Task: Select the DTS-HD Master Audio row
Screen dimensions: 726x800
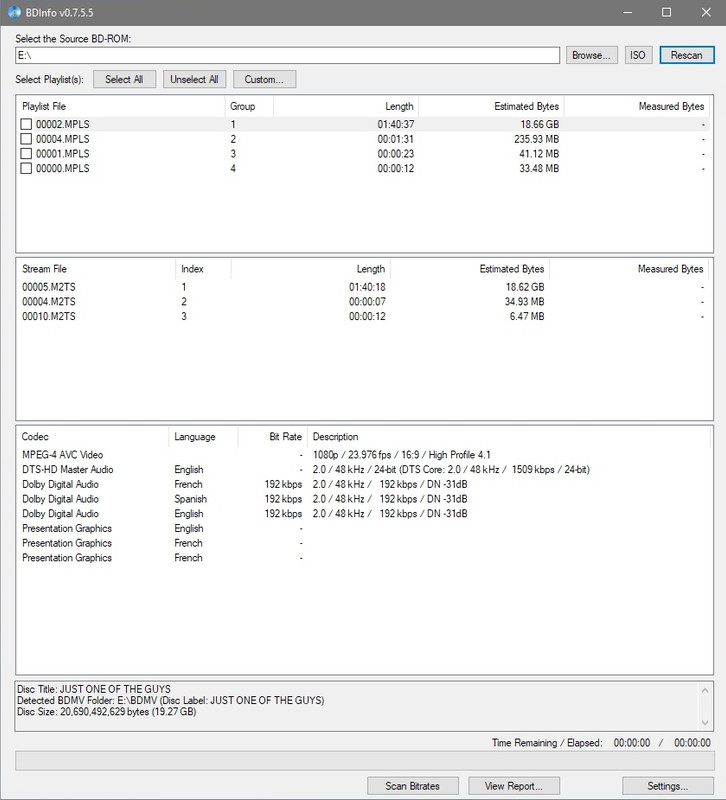Action: (x=364, y=469)
